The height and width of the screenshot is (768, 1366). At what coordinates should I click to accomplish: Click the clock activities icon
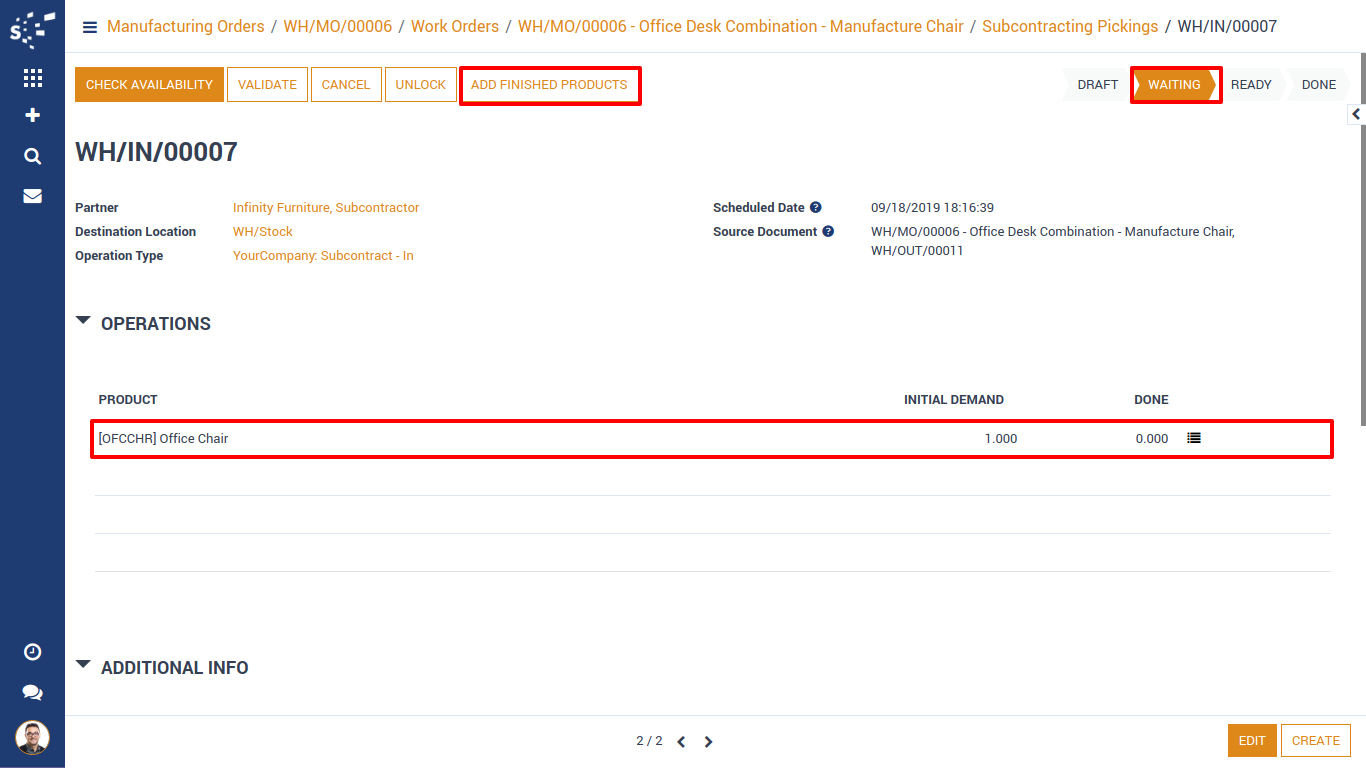pos(32,652)
